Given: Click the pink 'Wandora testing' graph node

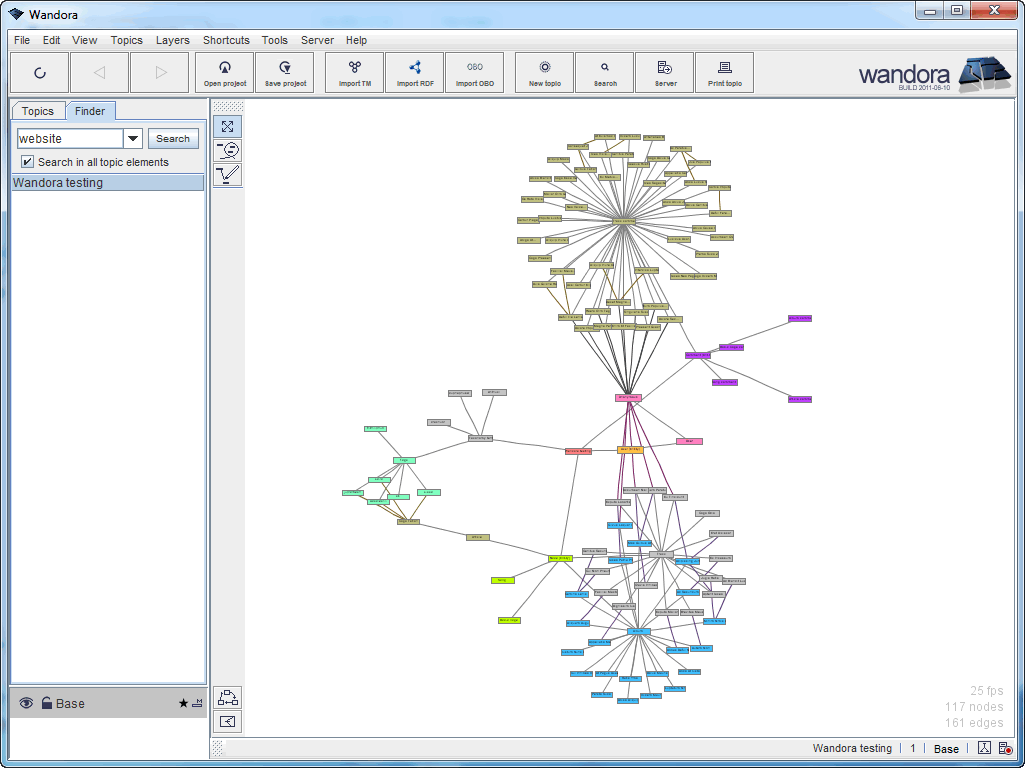Looking at the screenshot, I should [627, 397].
